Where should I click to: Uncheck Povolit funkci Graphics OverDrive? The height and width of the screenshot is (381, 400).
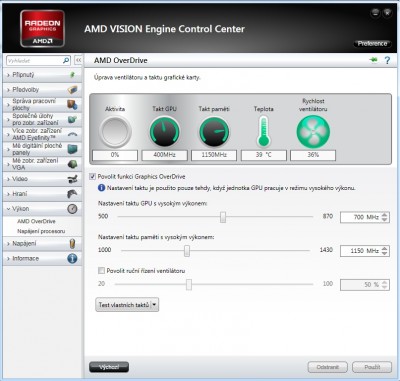pyautogui.click(x=93, y=177)
